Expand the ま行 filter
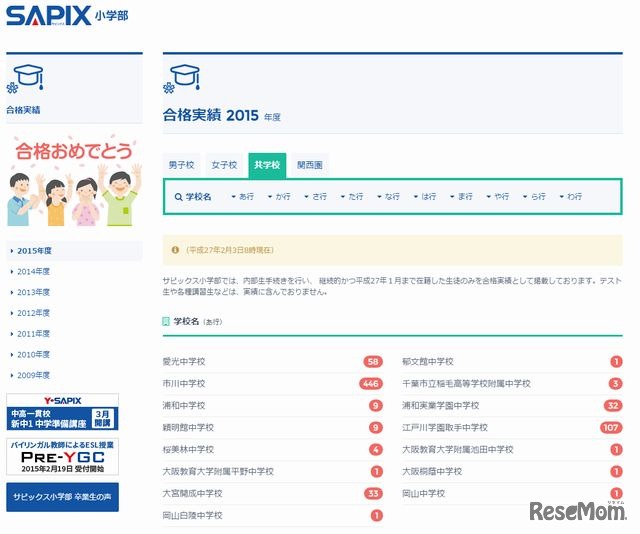The height and width of the screenshot is (534, 640). [461, 197]
